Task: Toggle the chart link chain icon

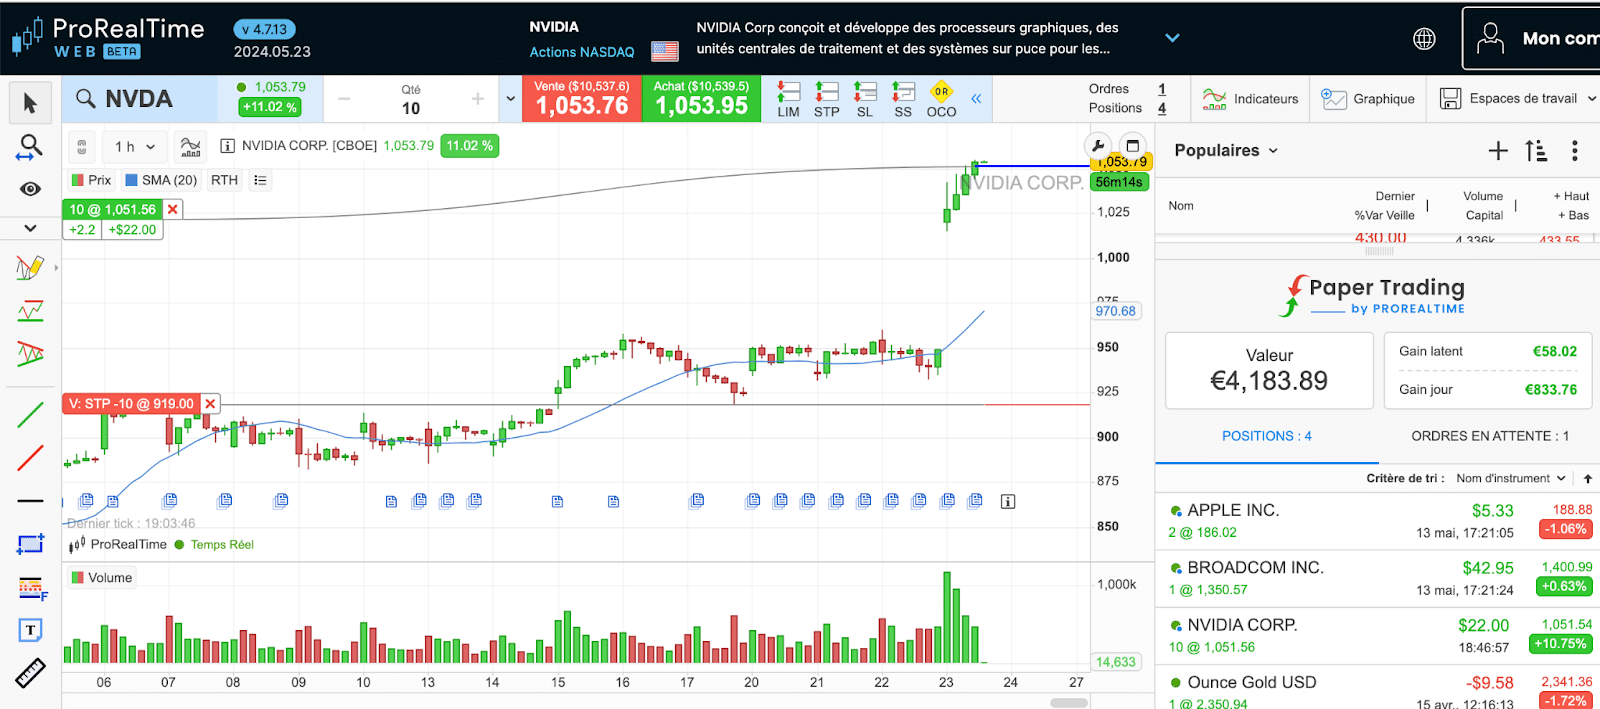Action: (x=82, y=147)
